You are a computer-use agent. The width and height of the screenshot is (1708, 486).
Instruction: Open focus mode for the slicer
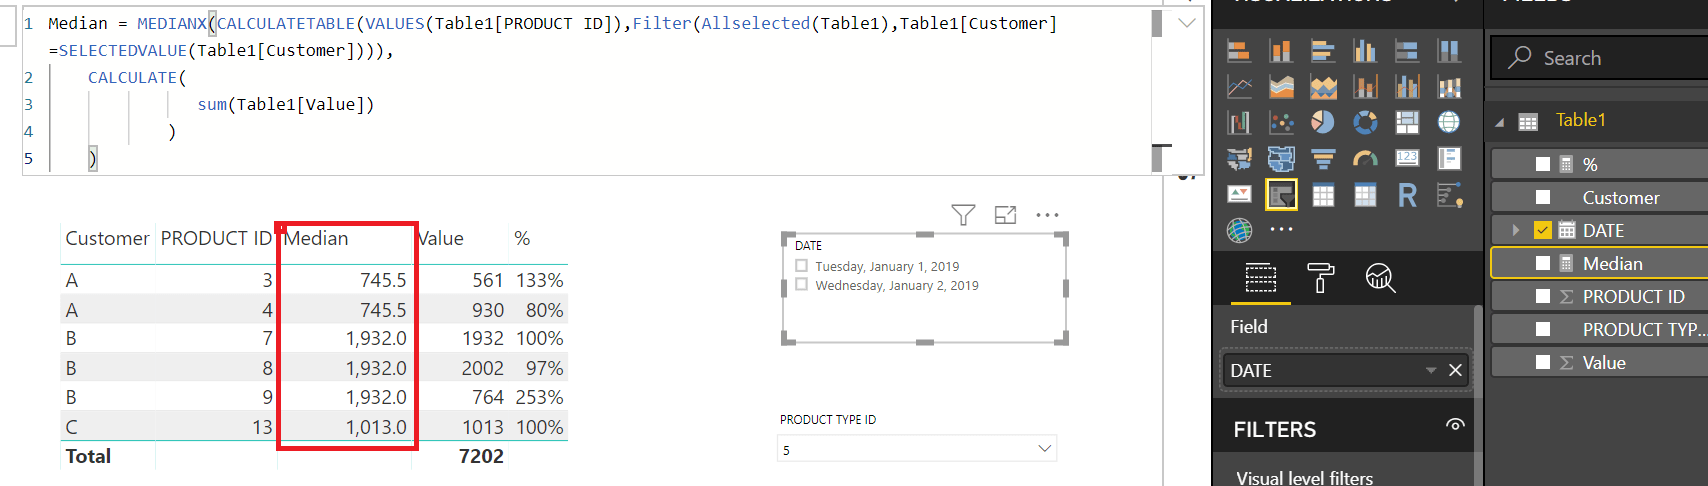tap(1005, 214)
